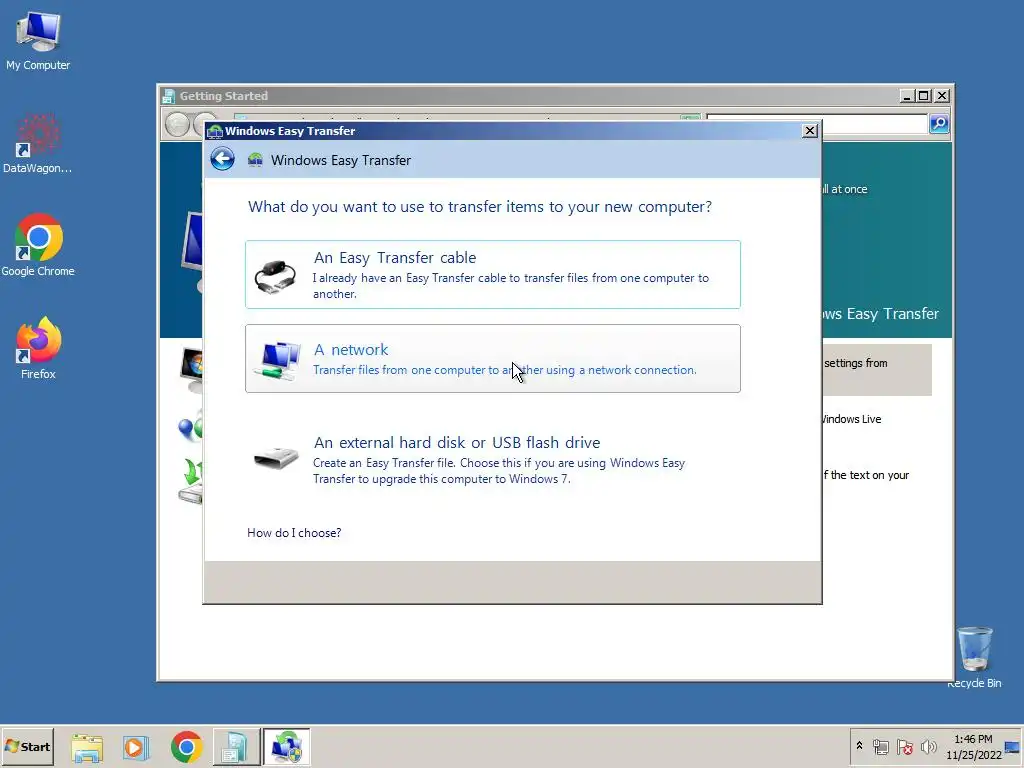
Task: Click the volume speaker tray icon
Action: 928,746
